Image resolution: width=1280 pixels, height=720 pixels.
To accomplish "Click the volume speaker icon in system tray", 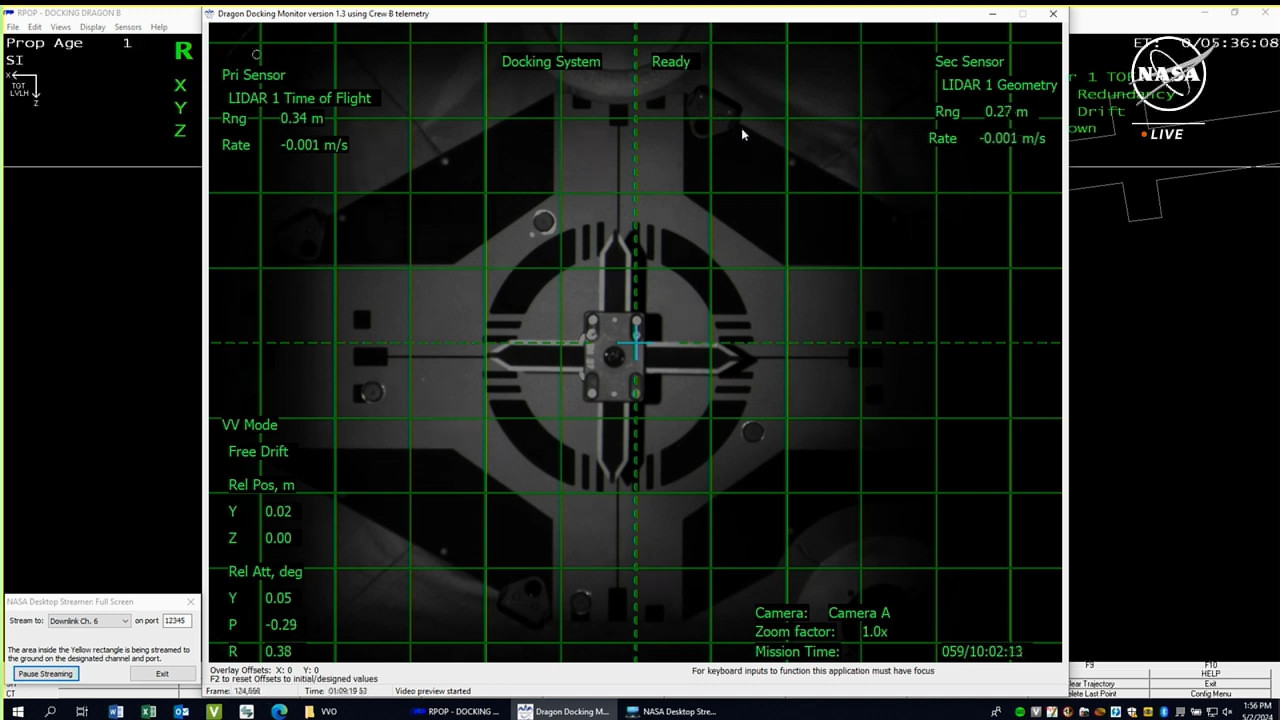I will point(1227,712).
